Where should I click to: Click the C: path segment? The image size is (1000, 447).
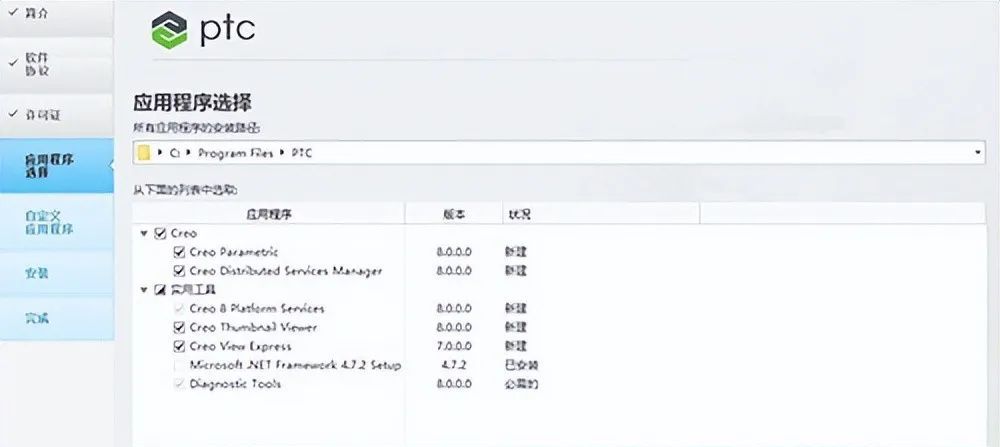(x=175, y=153)
